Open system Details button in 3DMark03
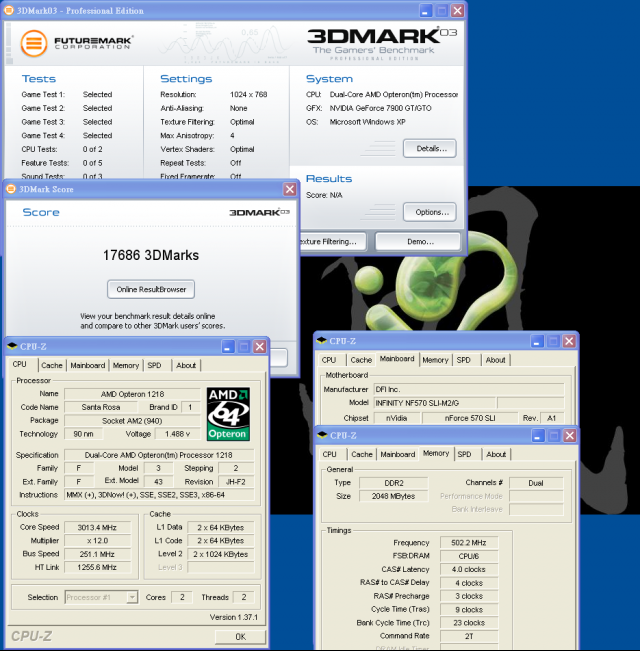 point(430,149)
